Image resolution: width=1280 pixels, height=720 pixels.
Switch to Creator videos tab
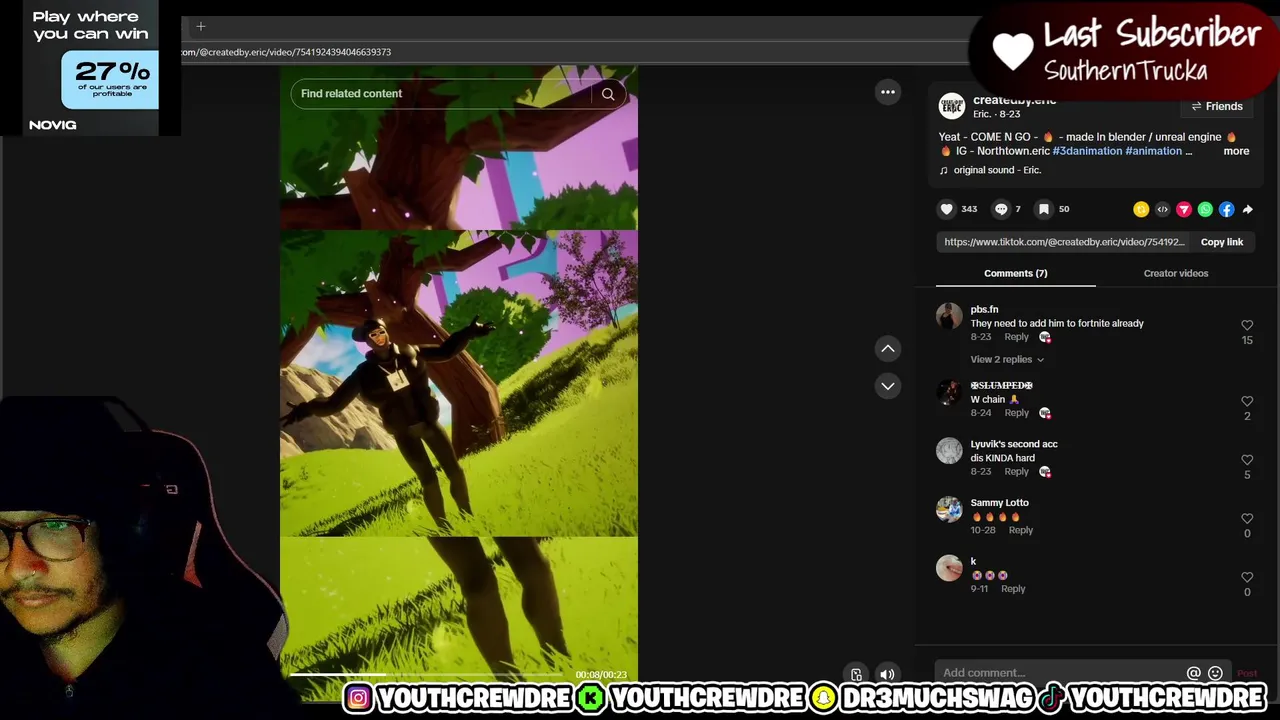click(1176, 273)
